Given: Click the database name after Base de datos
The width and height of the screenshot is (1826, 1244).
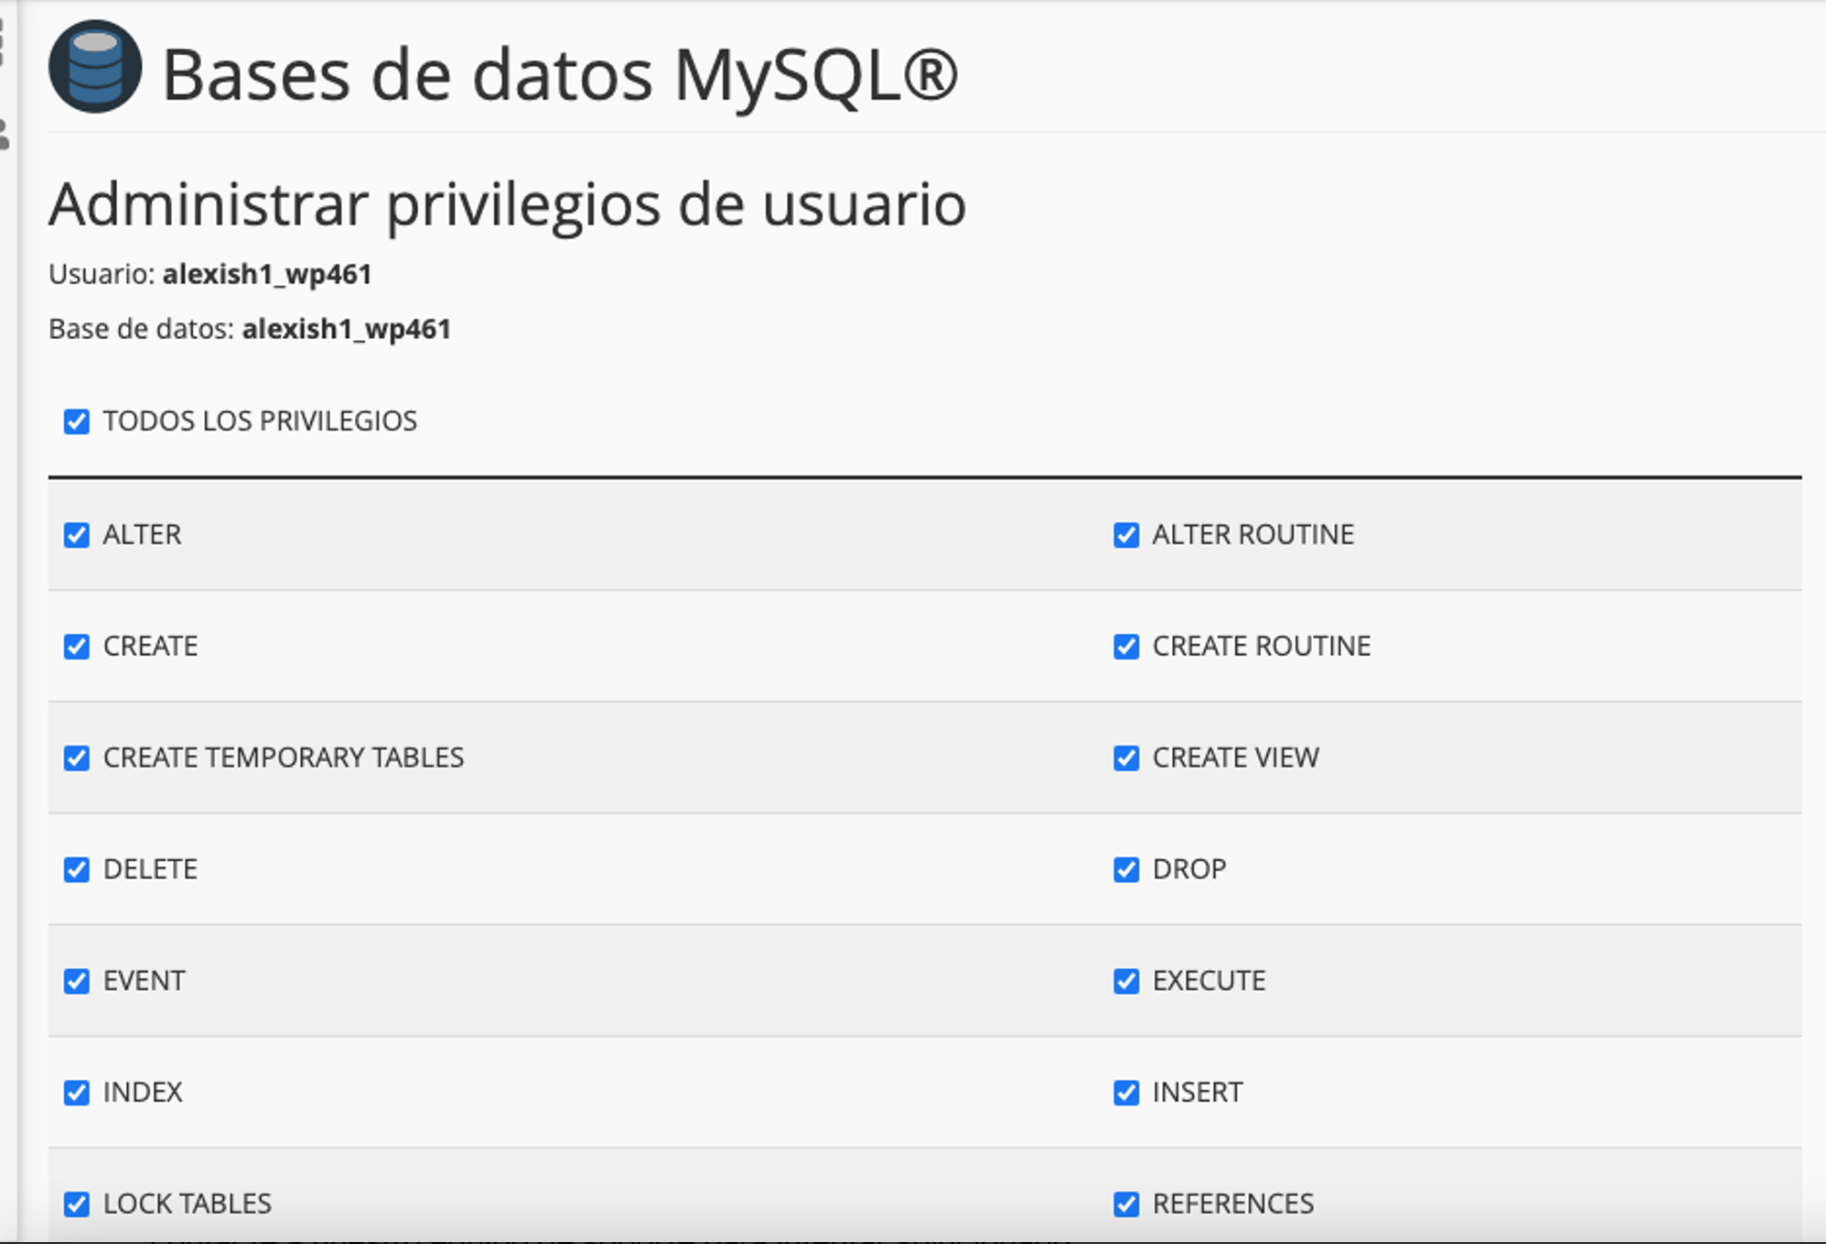Looking at the screenshot, I should click(x=346, y=329).
